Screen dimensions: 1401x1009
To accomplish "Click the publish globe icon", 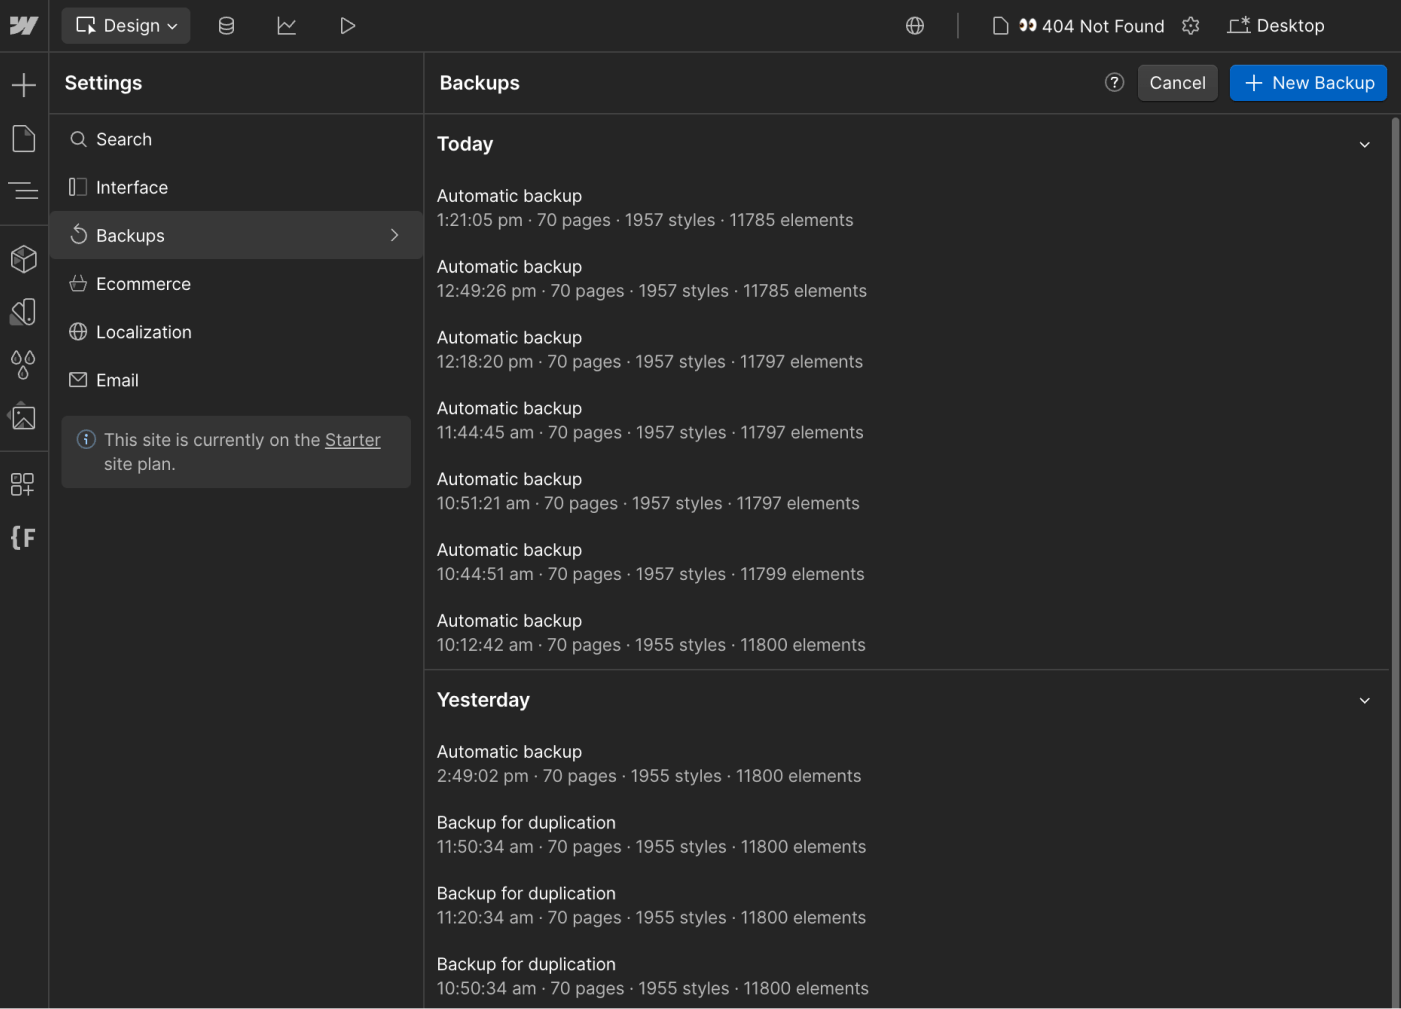I will [914, 25].
